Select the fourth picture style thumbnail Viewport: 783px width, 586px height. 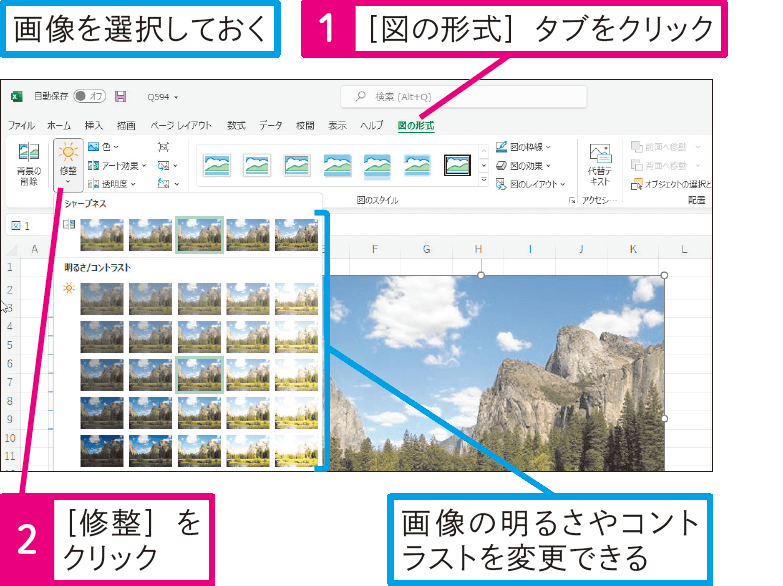coord(337,165)
